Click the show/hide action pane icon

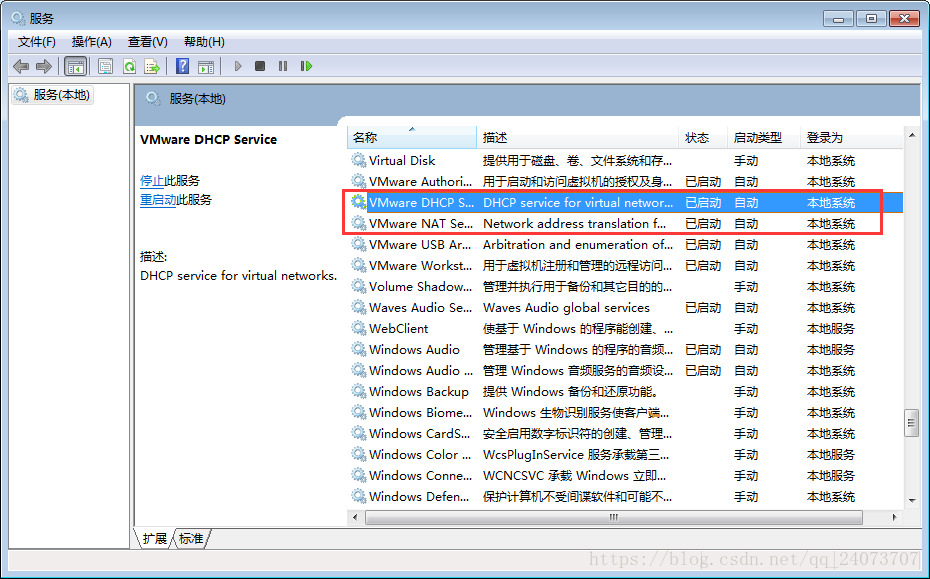206,66
